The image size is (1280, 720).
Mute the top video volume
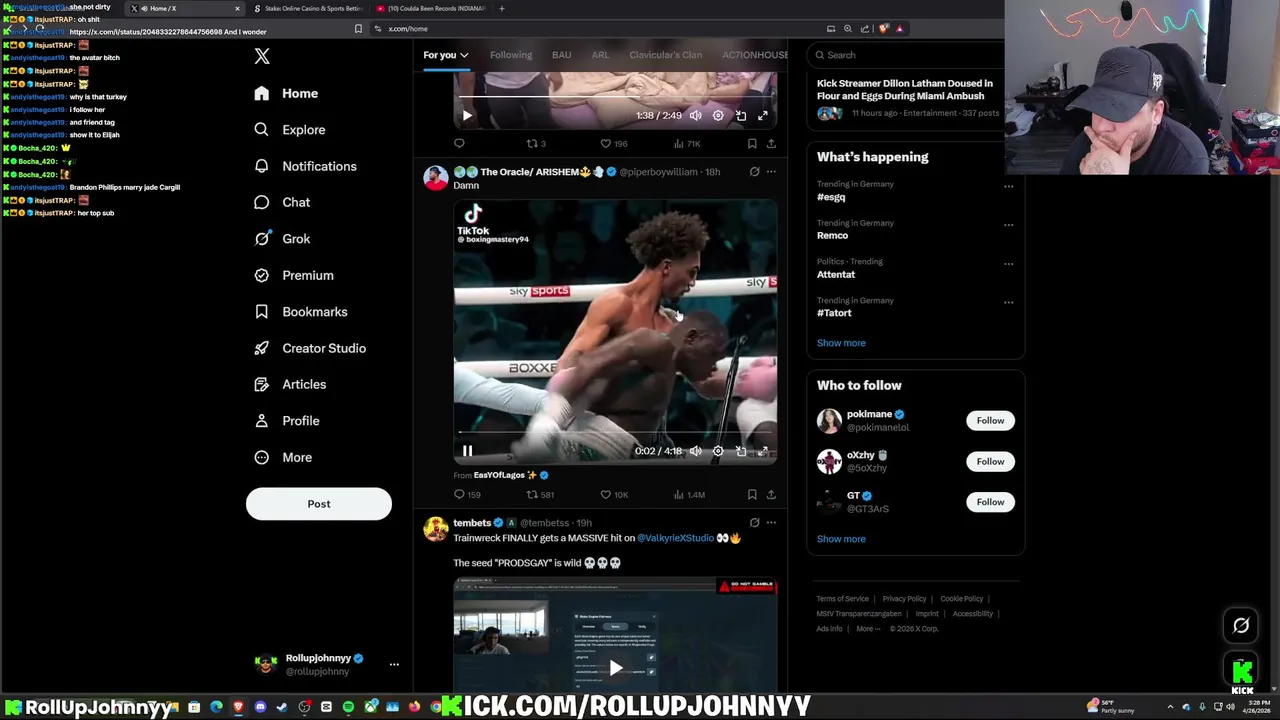[x=695, y=116]
